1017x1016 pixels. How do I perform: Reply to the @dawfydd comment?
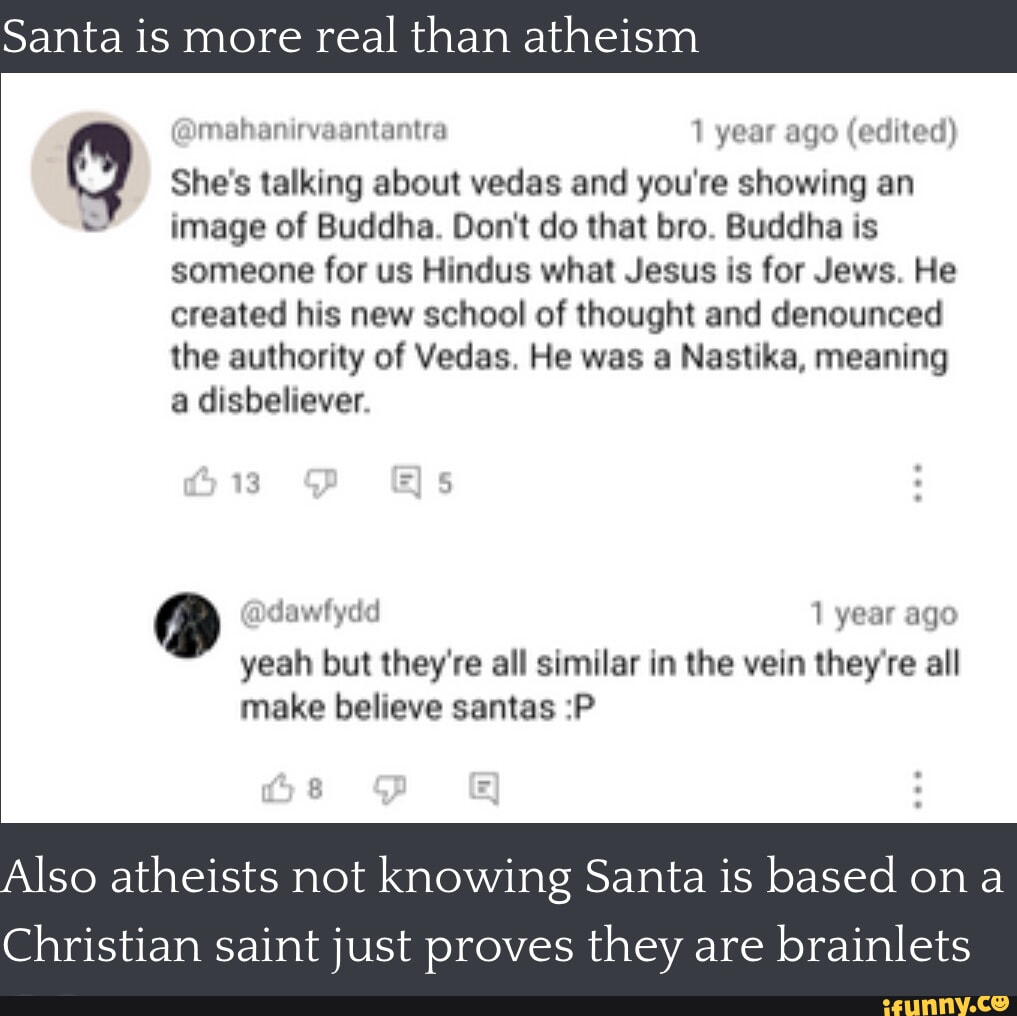pos(485,788)
